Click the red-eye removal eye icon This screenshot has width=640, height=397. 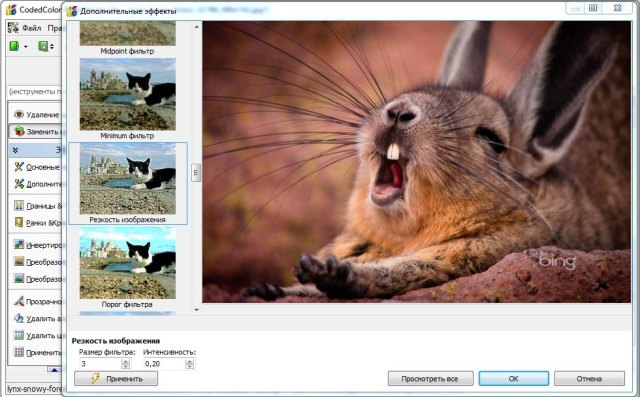19,114
